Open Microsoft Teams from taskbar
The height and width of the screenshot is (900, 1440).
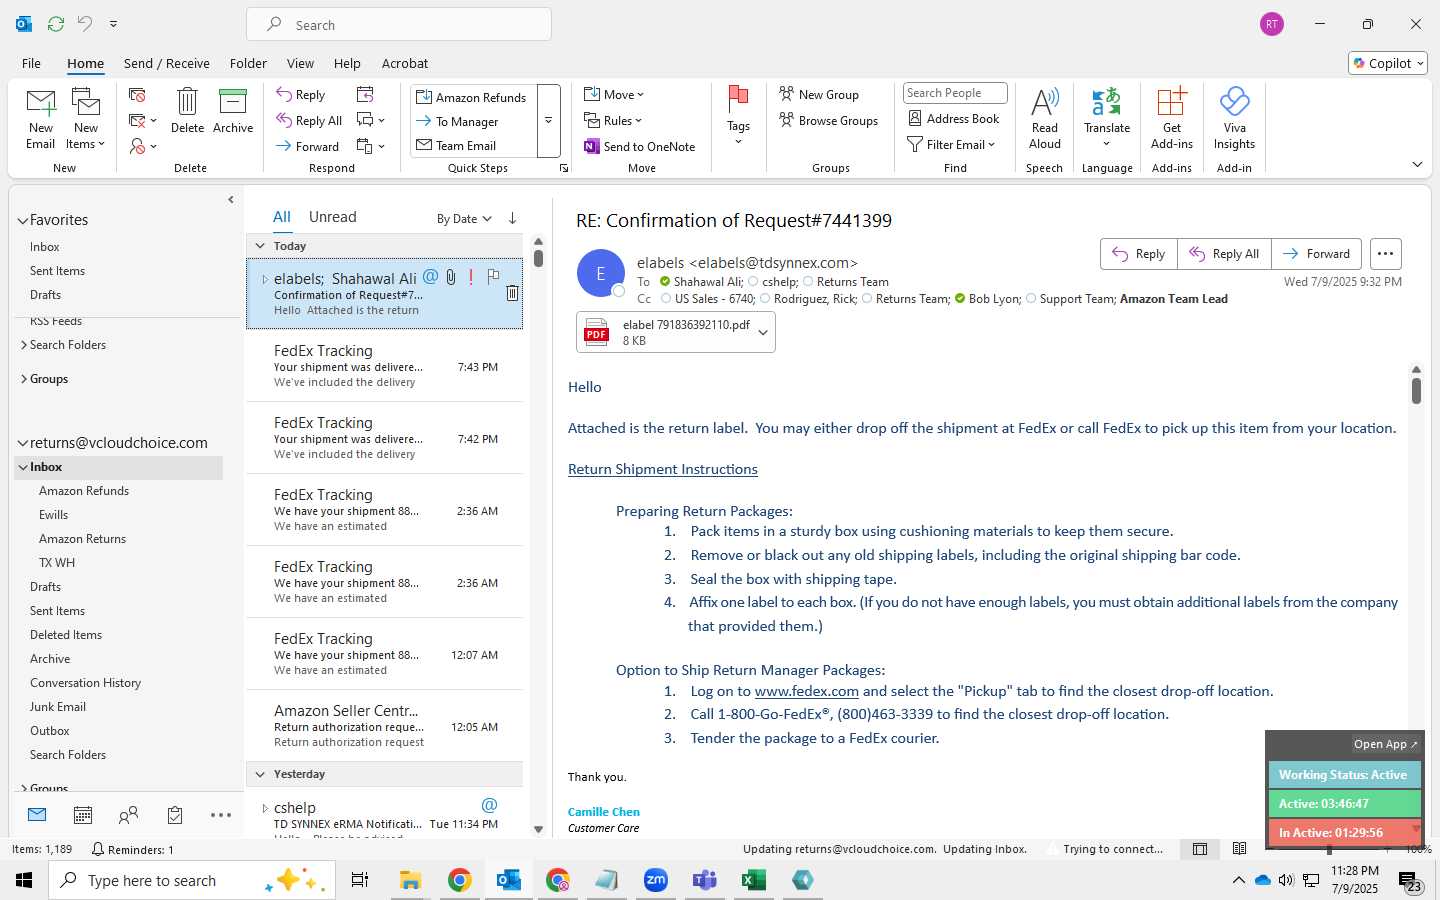[704, 880]
